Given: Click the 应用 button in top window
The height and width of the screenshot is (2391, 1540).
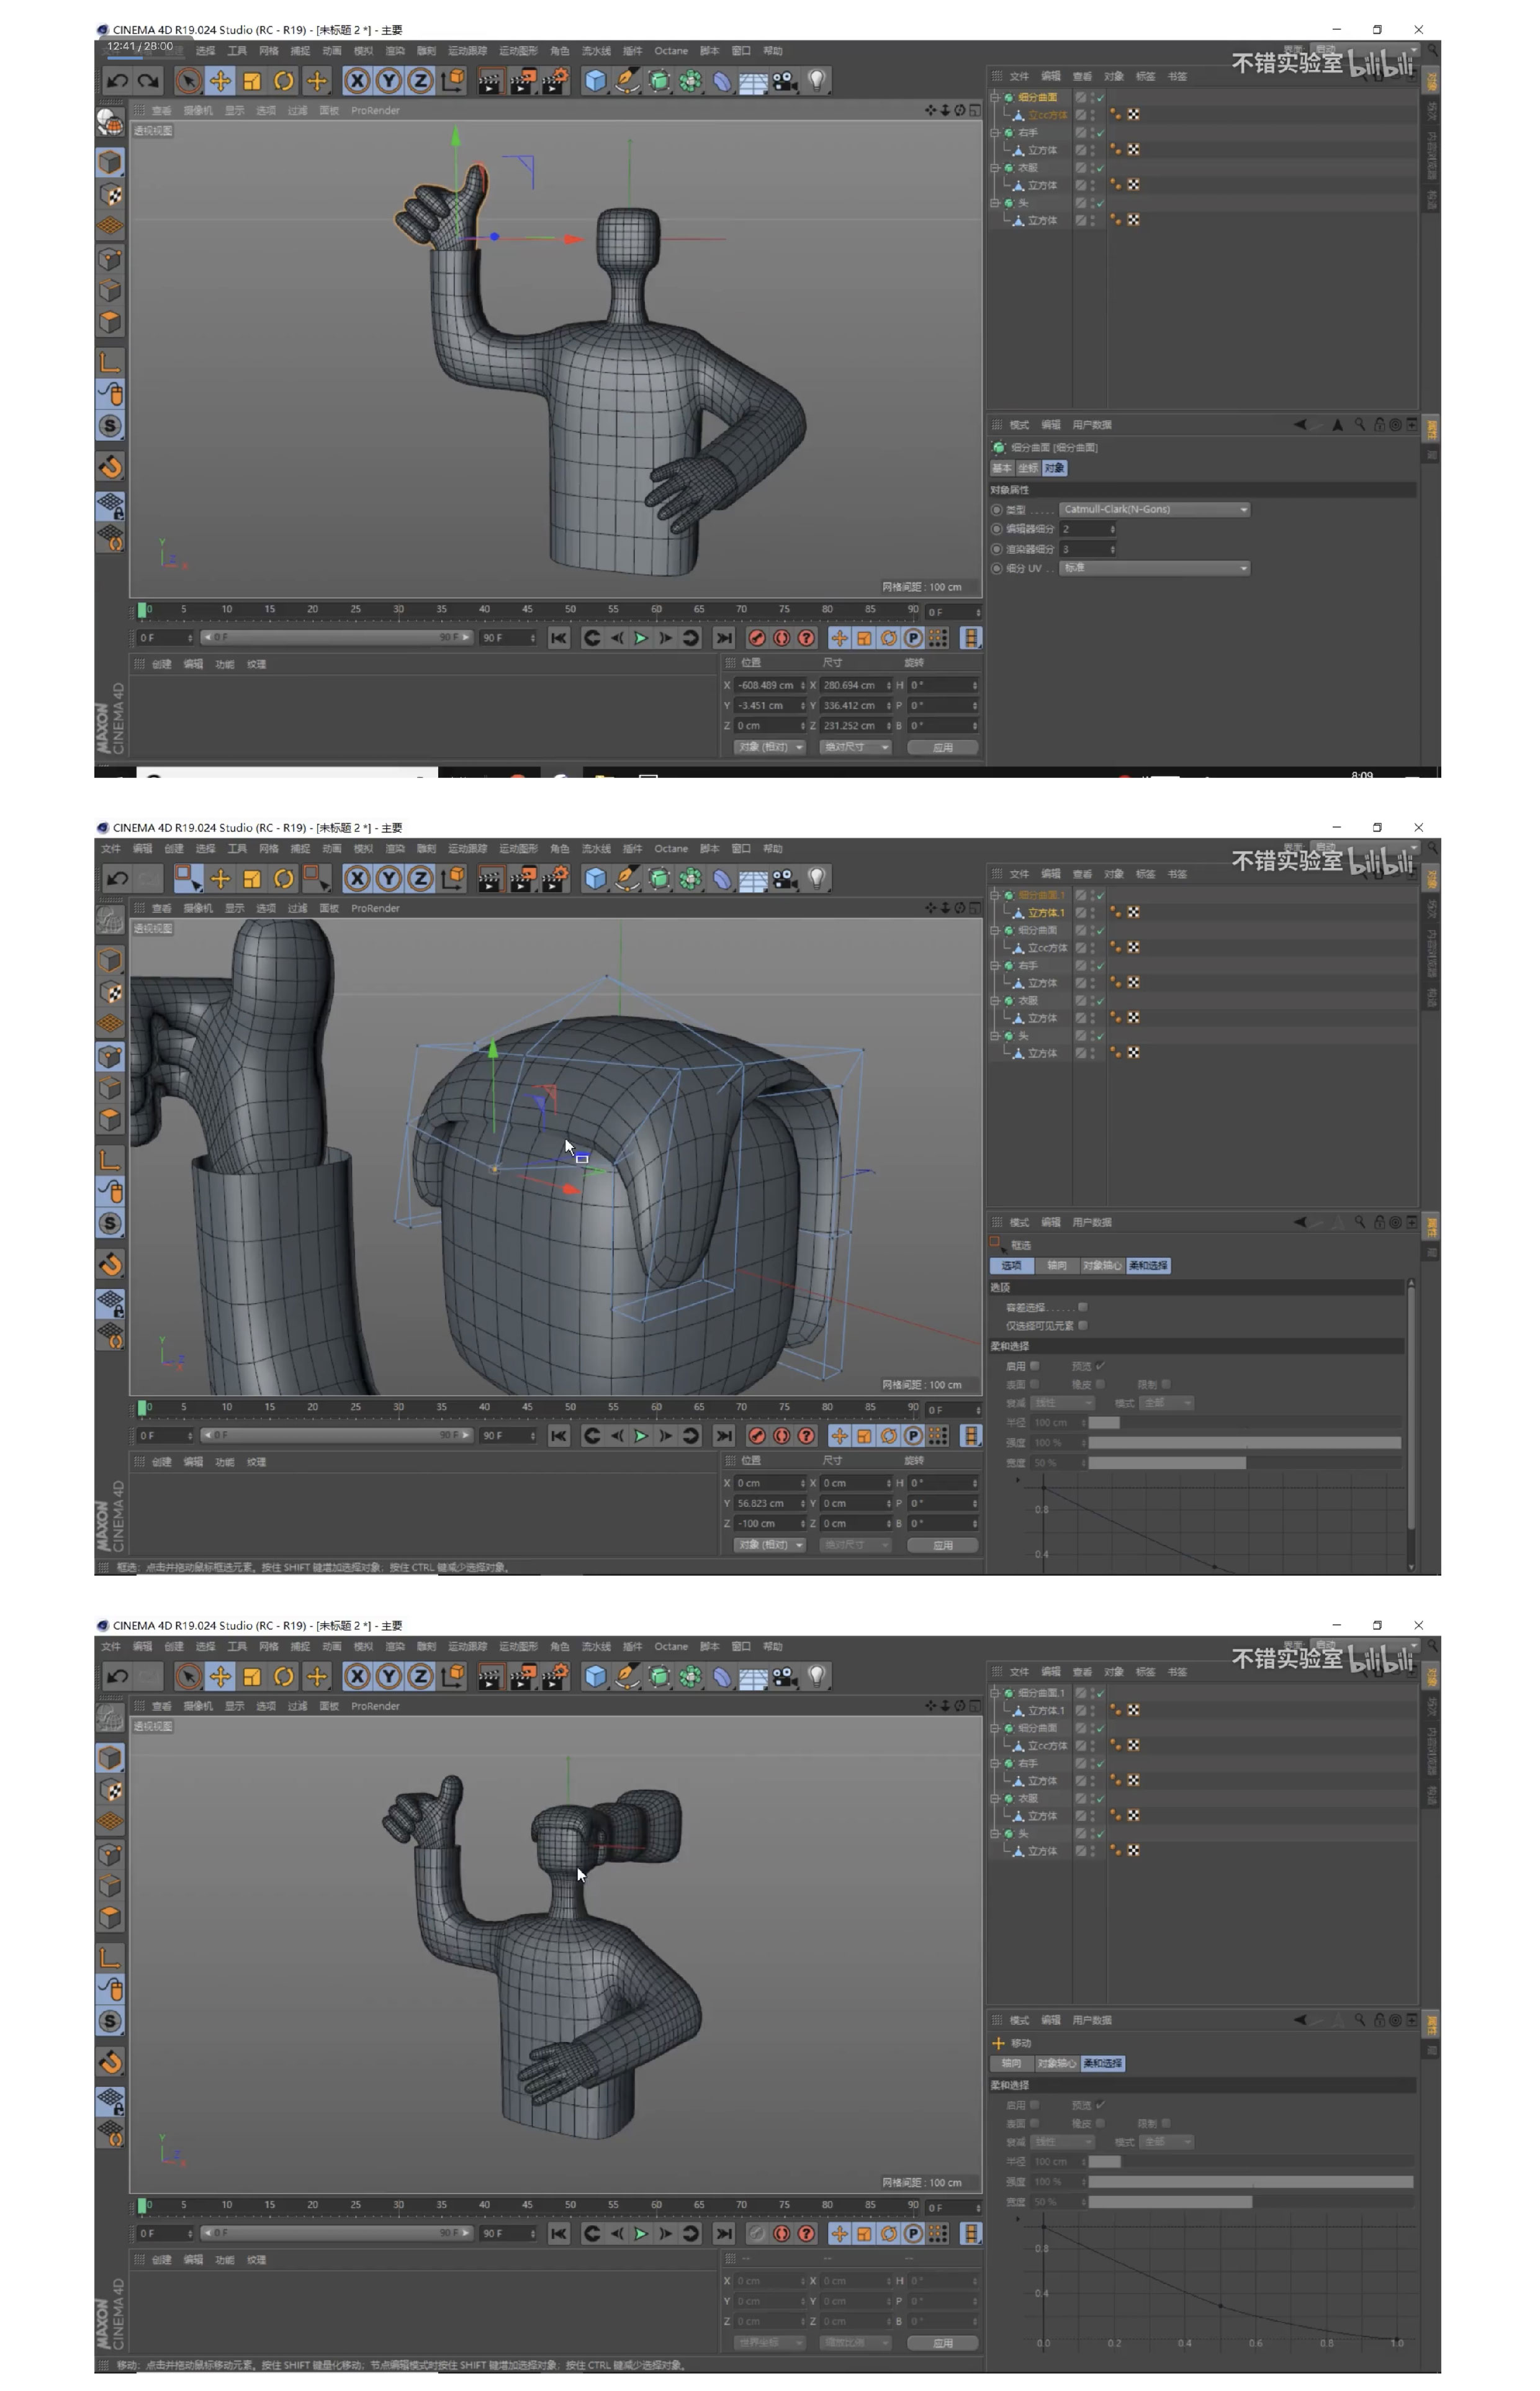Looking at the screenshot, I should click(x=942, y=748).
